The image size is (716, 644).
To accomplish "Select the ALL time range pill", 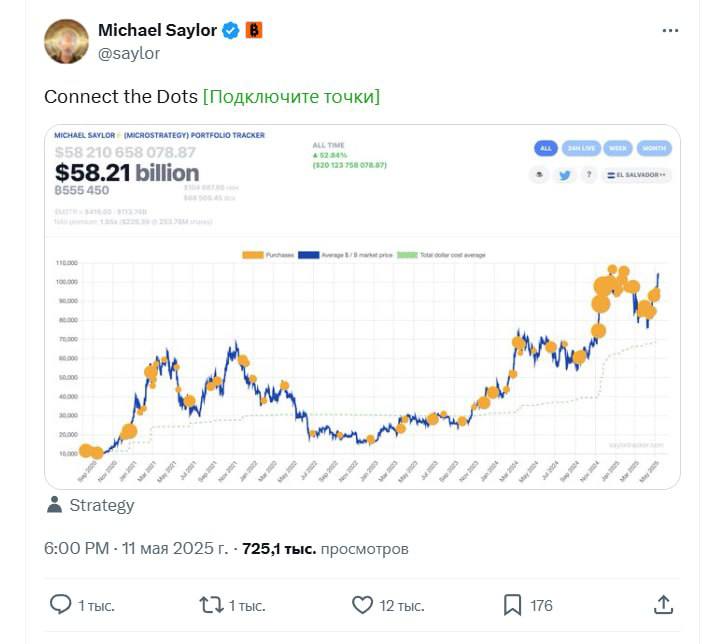I will (x=546, y=148).
